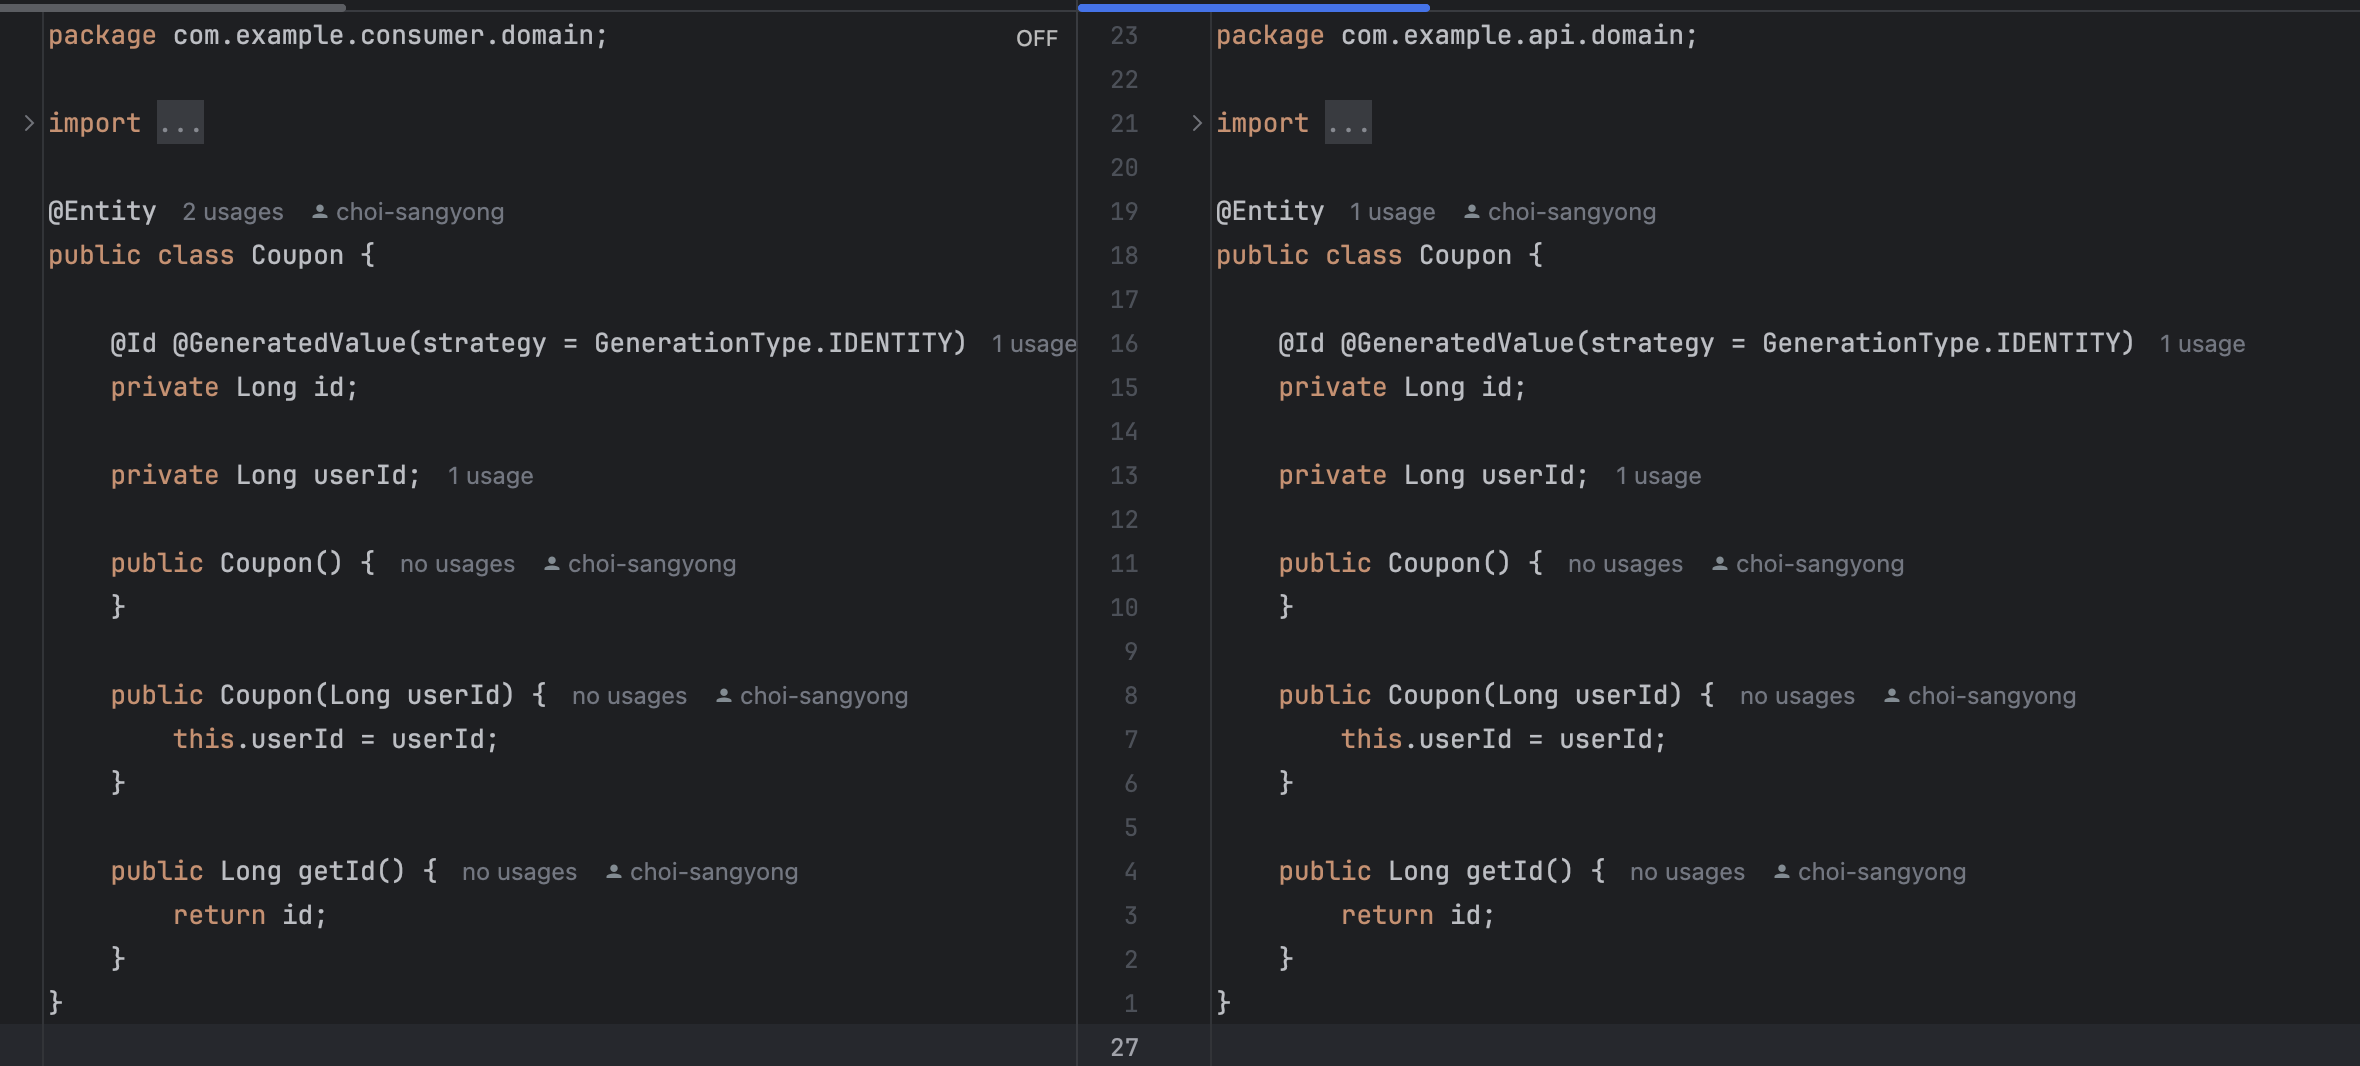Click 'no usages' beside getId() in the left editor
Screen dimensions: 2360x1066
519,872
